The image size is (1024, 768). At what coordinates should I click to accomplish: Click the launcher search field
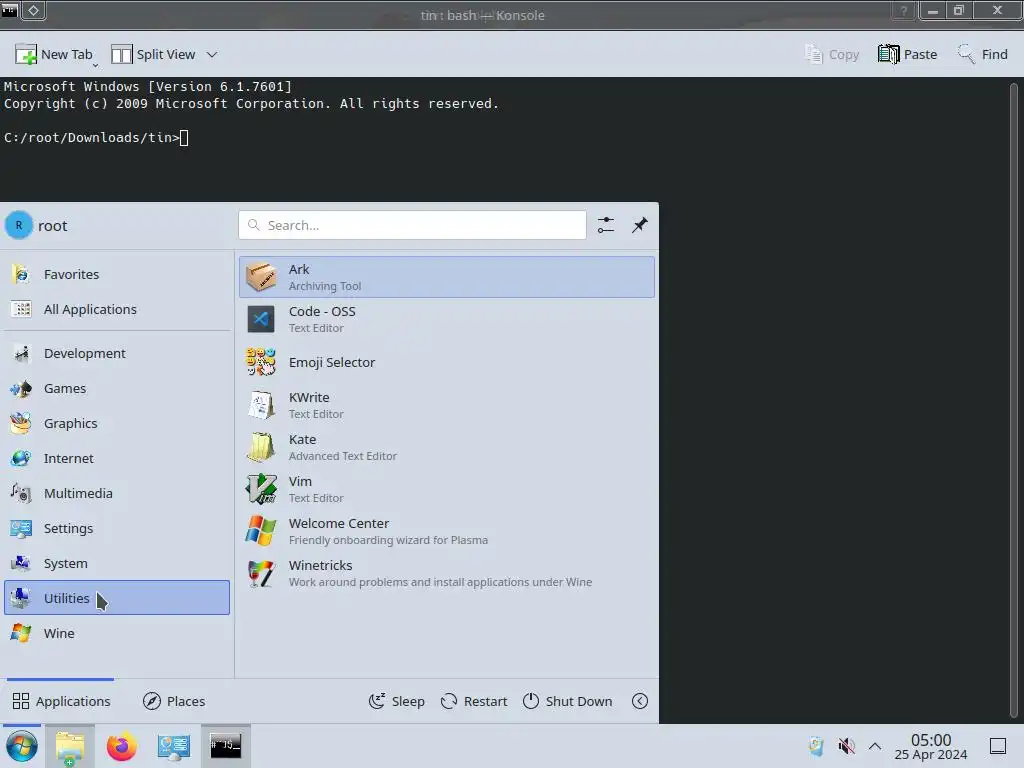tap(412, 225)
